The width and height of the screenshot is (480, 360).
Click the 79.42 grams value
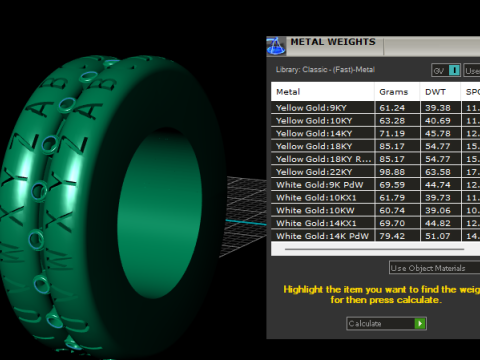(x=392, y=236)
